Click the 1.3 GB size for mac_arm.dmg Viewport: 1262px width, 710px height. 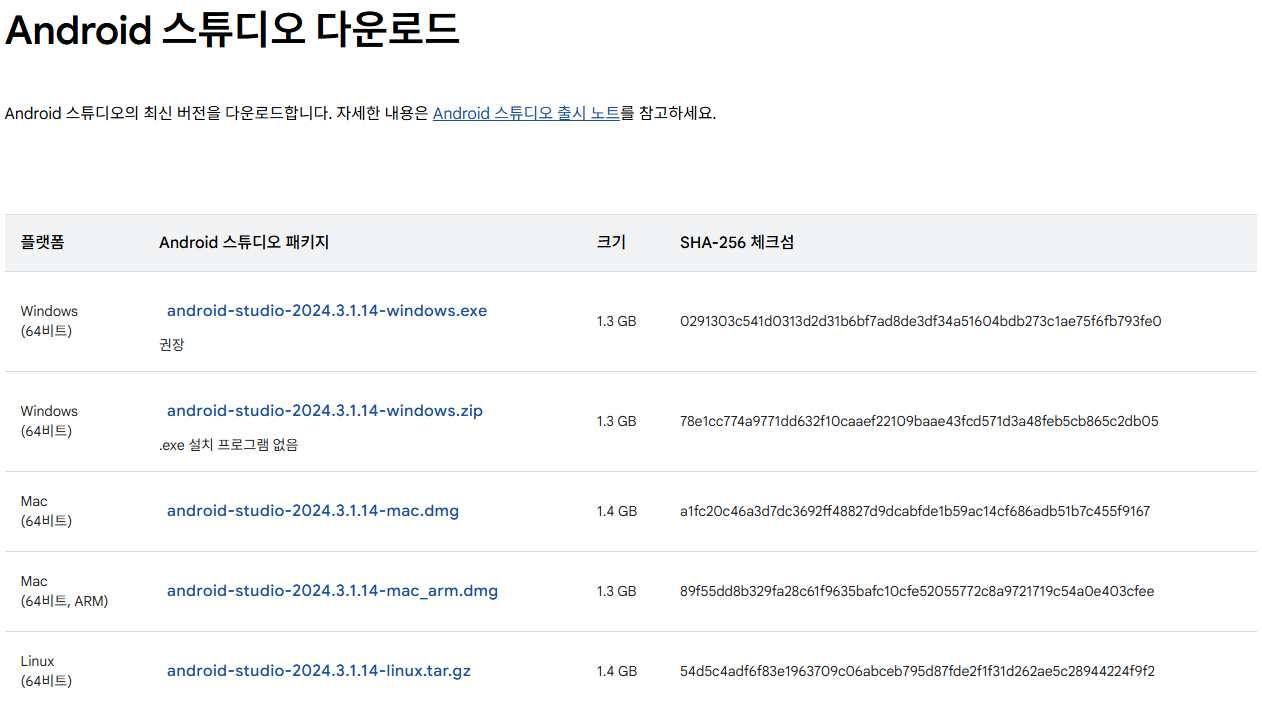click(x=617, y=592)
